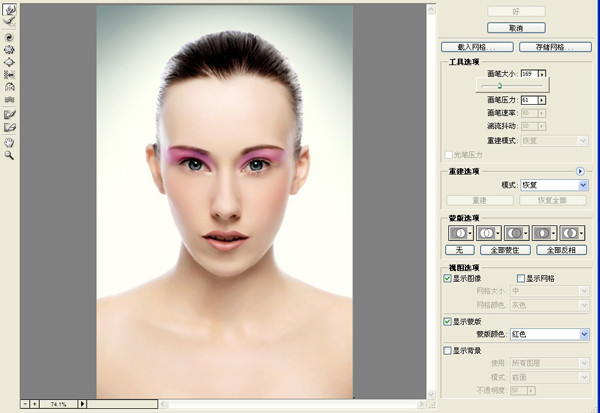
Task: Click the zoom out minus button
Action: tap(25, 404)
